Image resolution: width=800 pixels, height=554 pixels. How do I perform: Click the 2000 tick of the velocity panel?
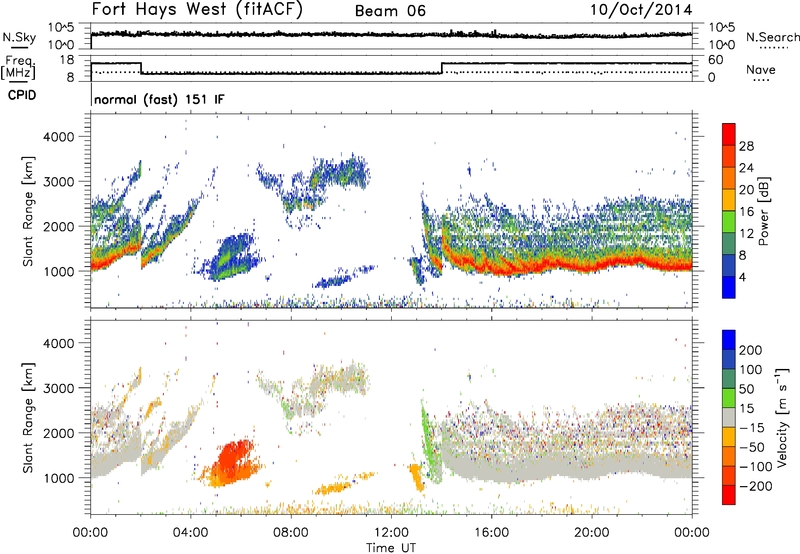click(58, 433)
